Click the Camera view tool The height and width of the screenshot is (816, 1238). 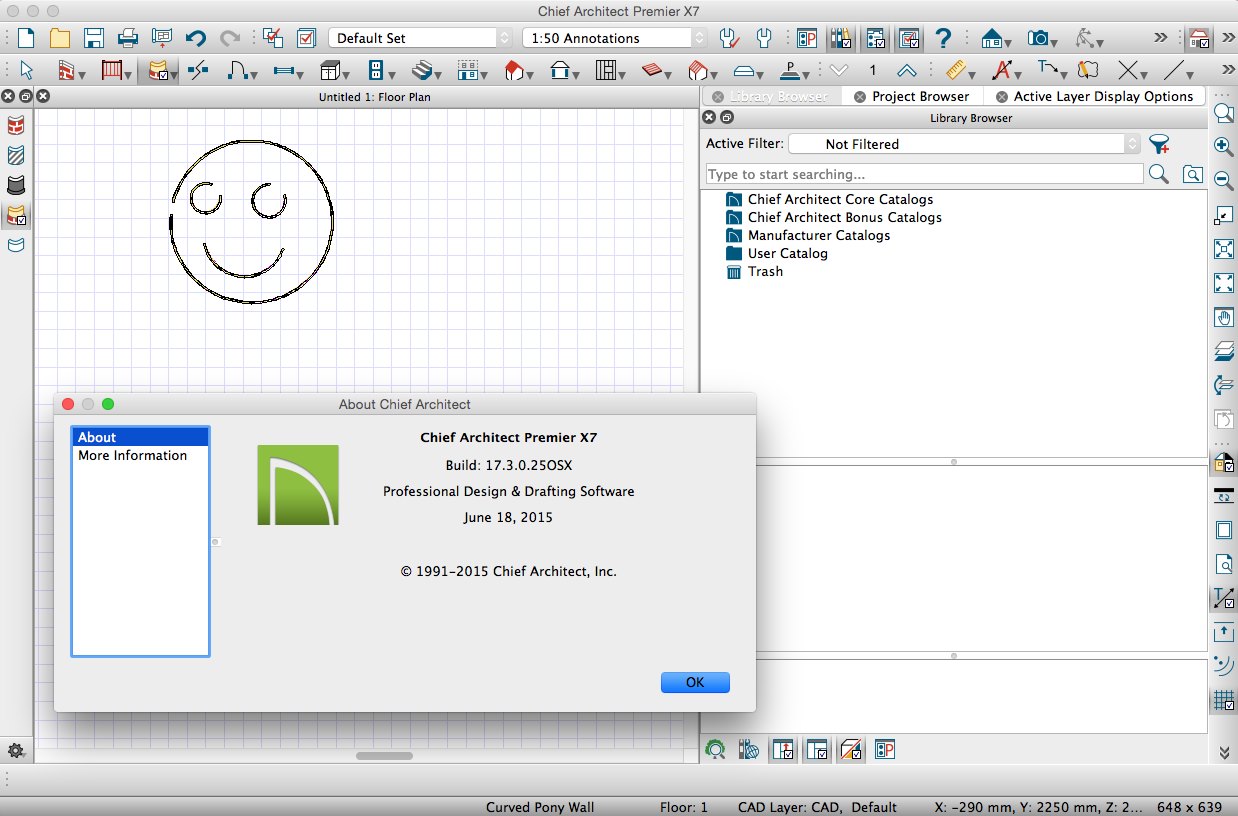1039,38
